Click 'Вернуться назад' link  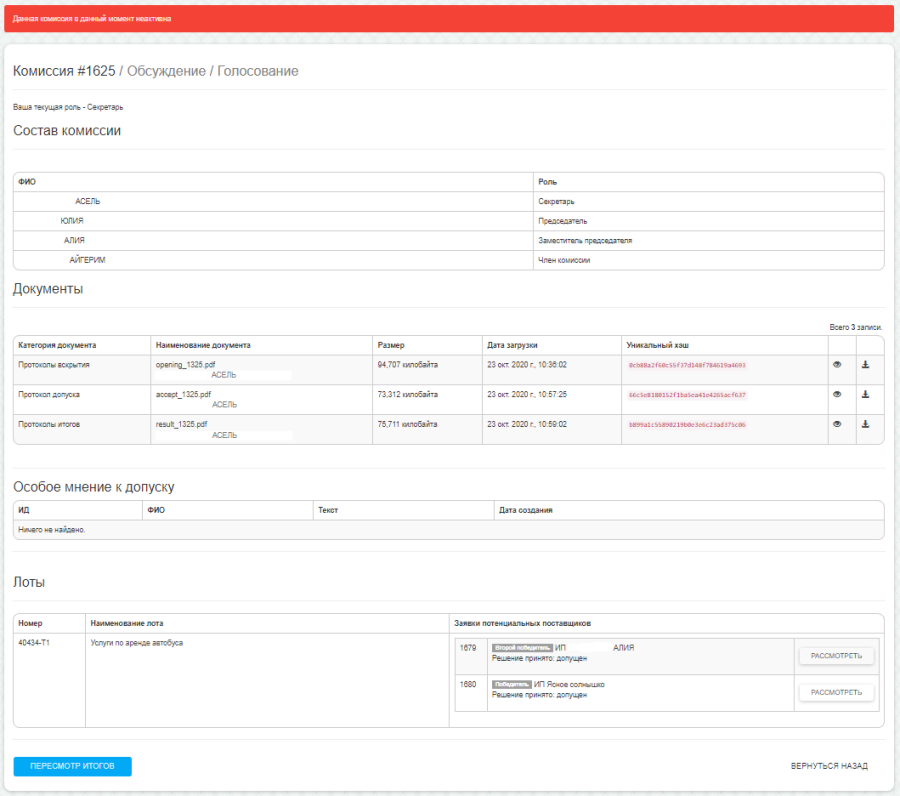[x=829, y=766]
